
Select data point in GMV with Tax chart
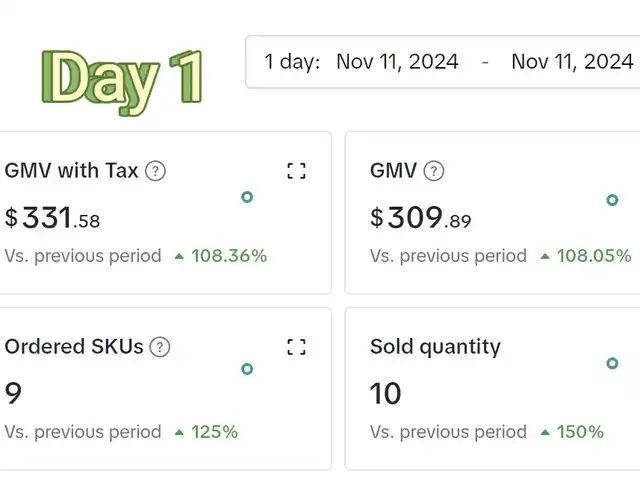(x=247, y=197)
